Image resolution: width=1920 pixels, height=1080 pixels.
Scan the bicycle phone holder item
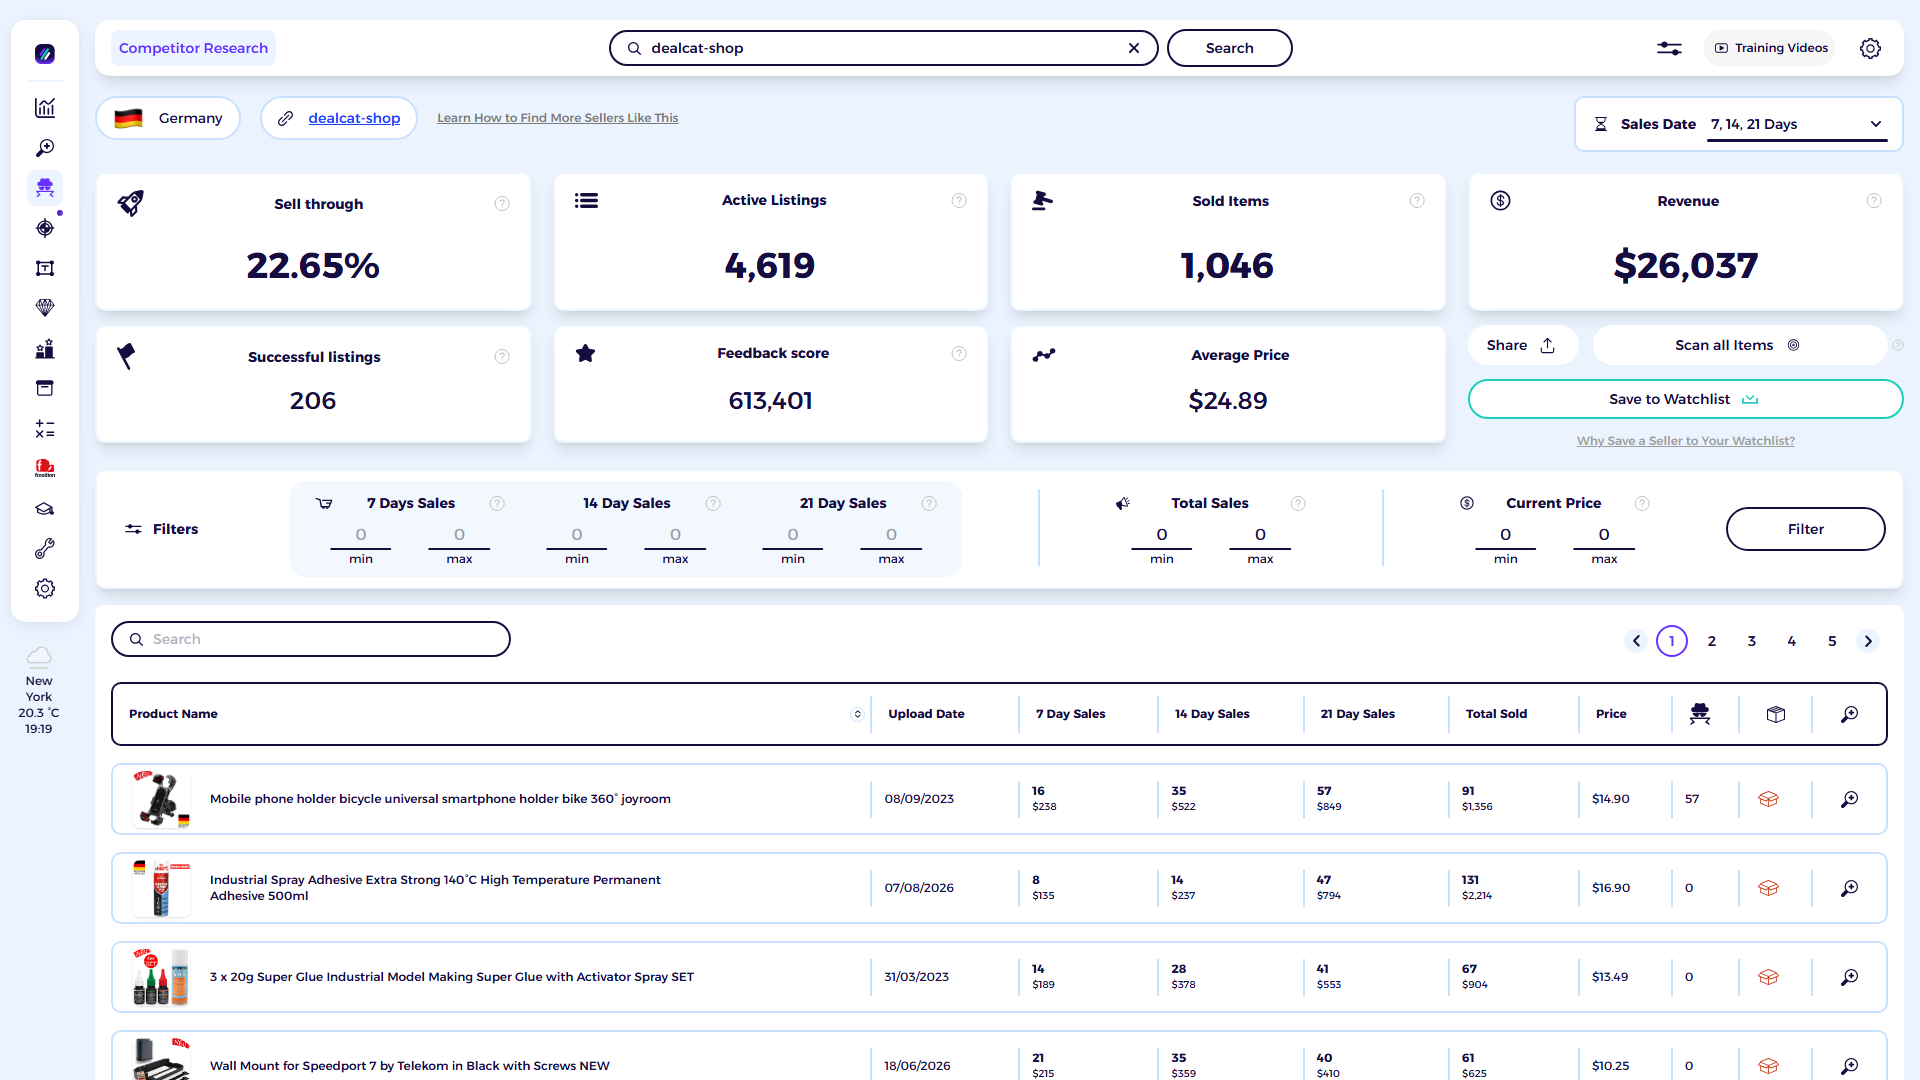point(1768,799)
